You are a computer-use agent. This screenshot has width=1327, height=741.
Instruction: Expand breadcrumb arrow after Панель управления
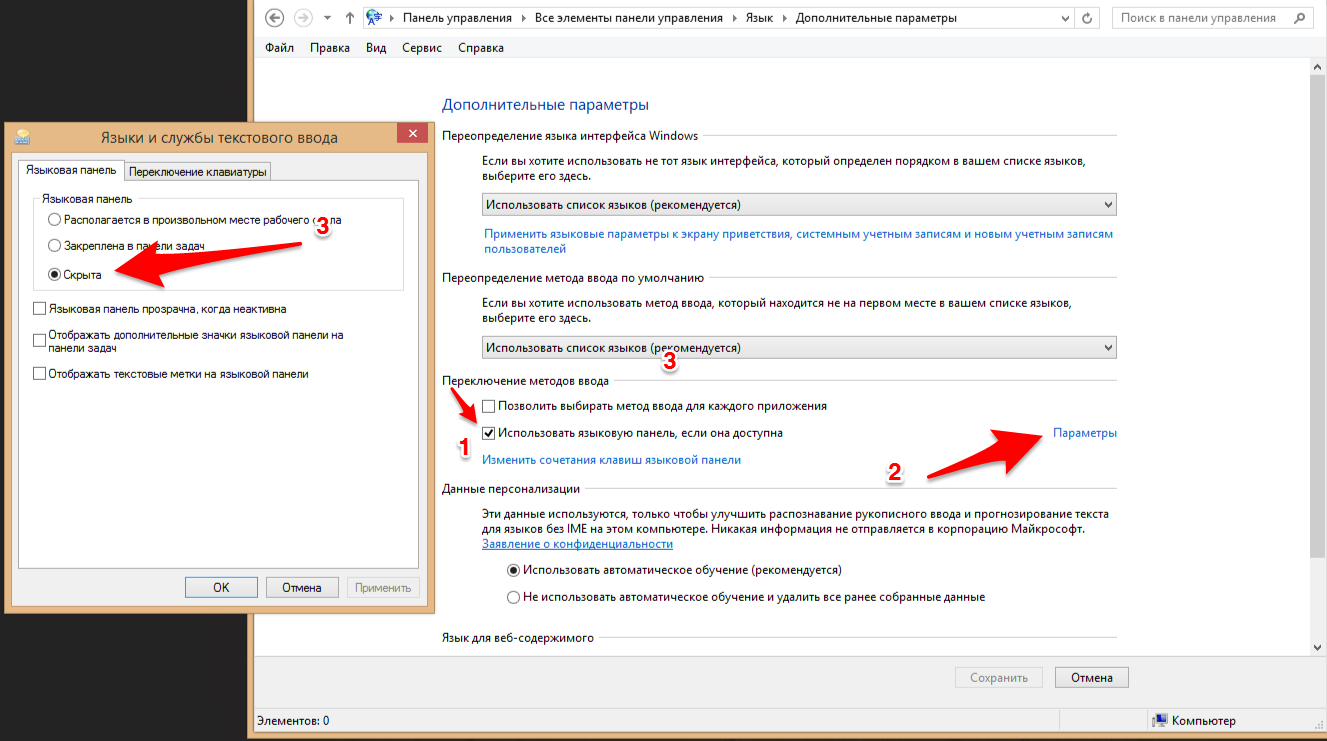click(522, 18)
